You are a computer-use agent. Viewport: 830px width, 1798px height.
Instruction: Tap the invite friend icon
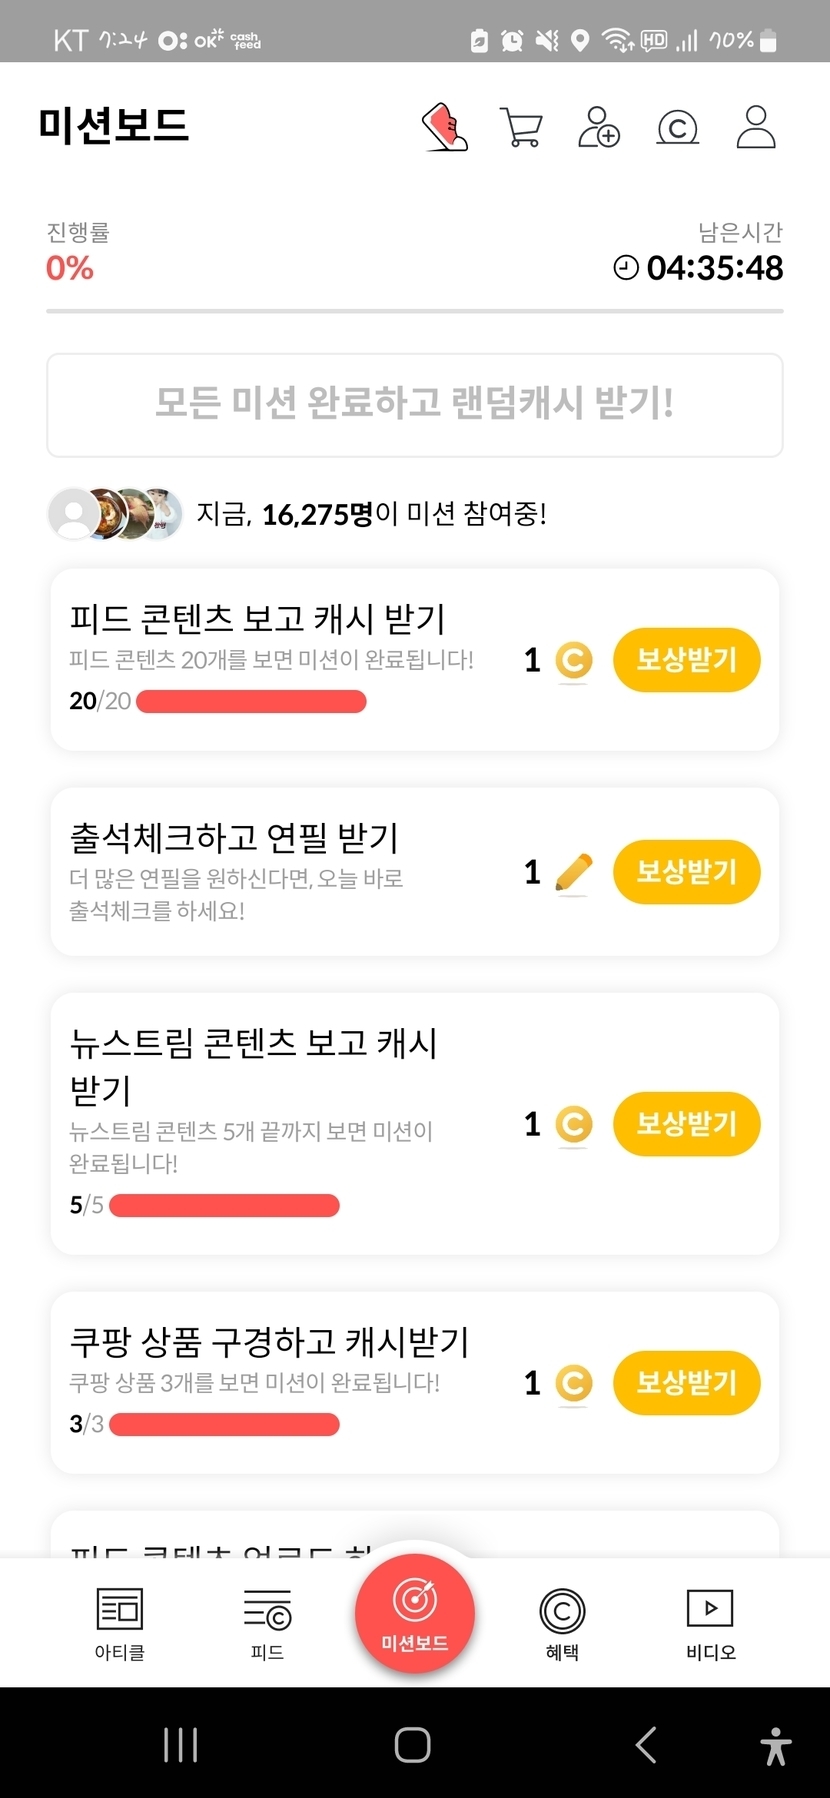598,127
